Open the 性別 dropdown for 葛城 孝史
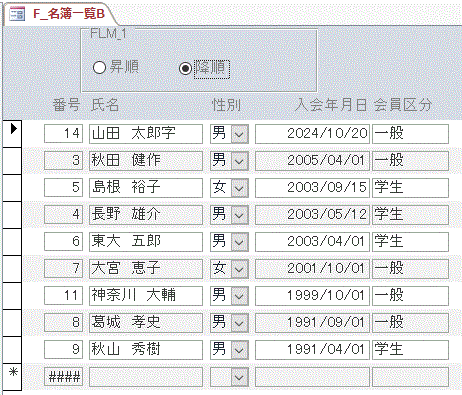This screenshot has width=462, height=395. (x=240, y=323)
